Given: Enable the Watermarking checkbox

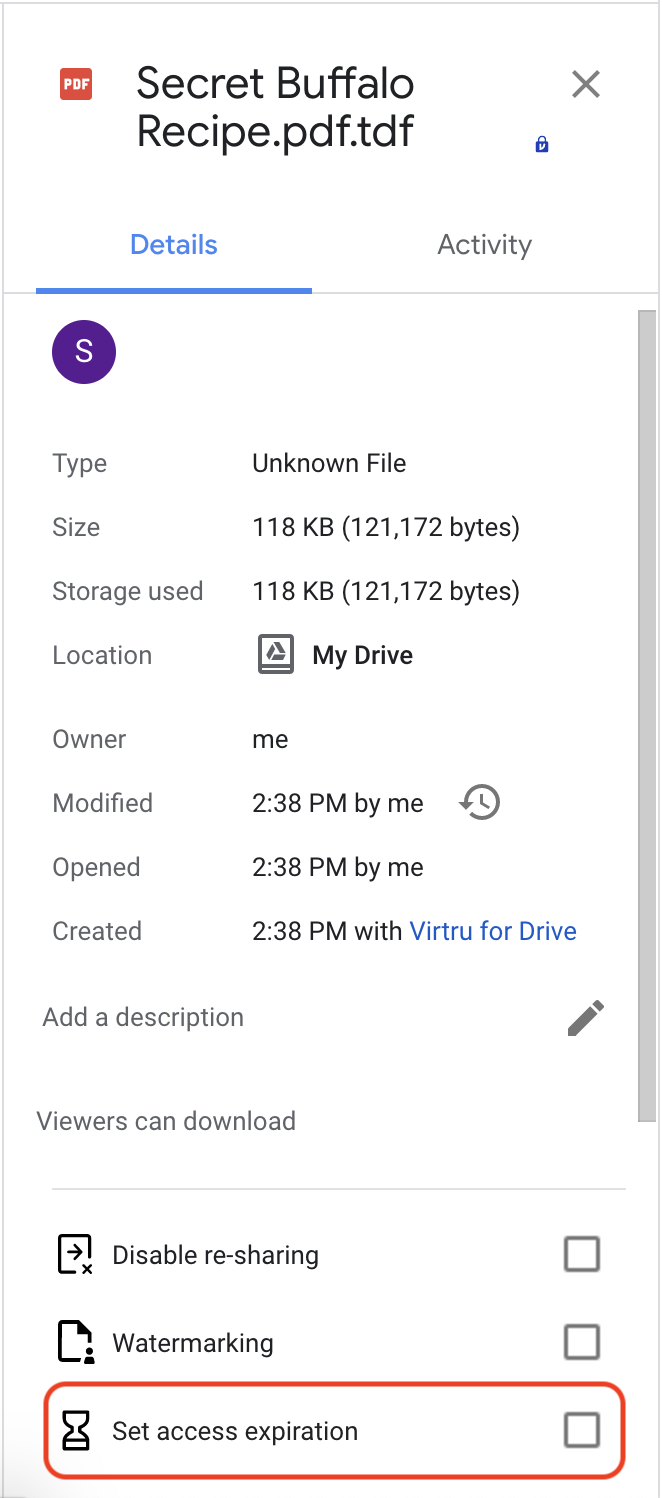Looking at the screenshot, I should pyautogui.click(x=582, y=1341).
